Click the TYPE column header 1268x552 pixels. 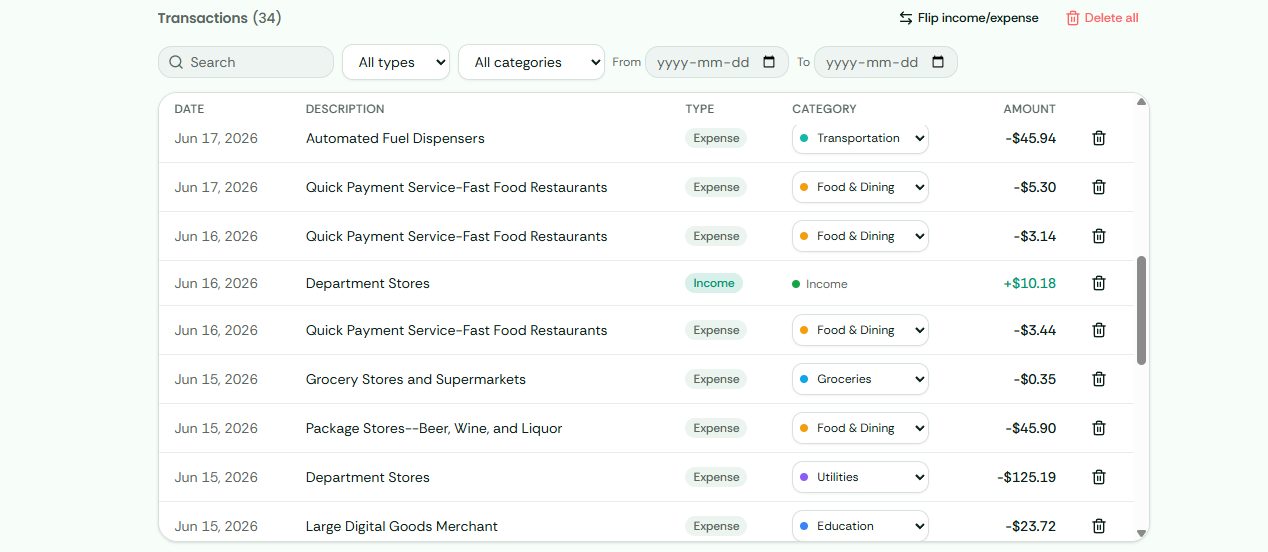700,109
